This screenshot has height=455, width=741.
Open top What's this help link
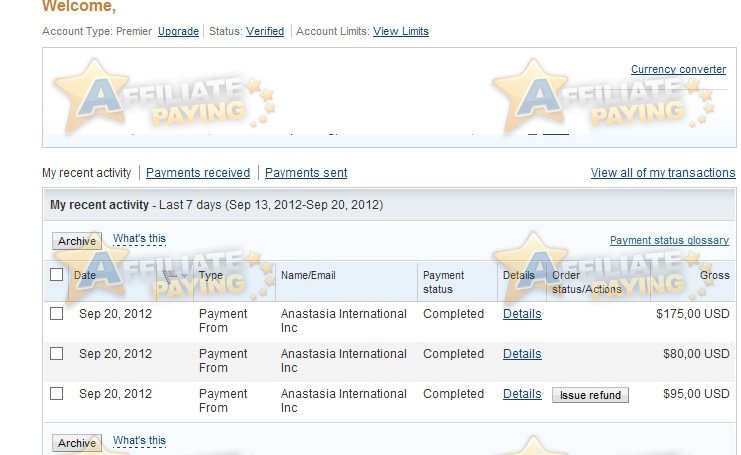tap(139, 239)
